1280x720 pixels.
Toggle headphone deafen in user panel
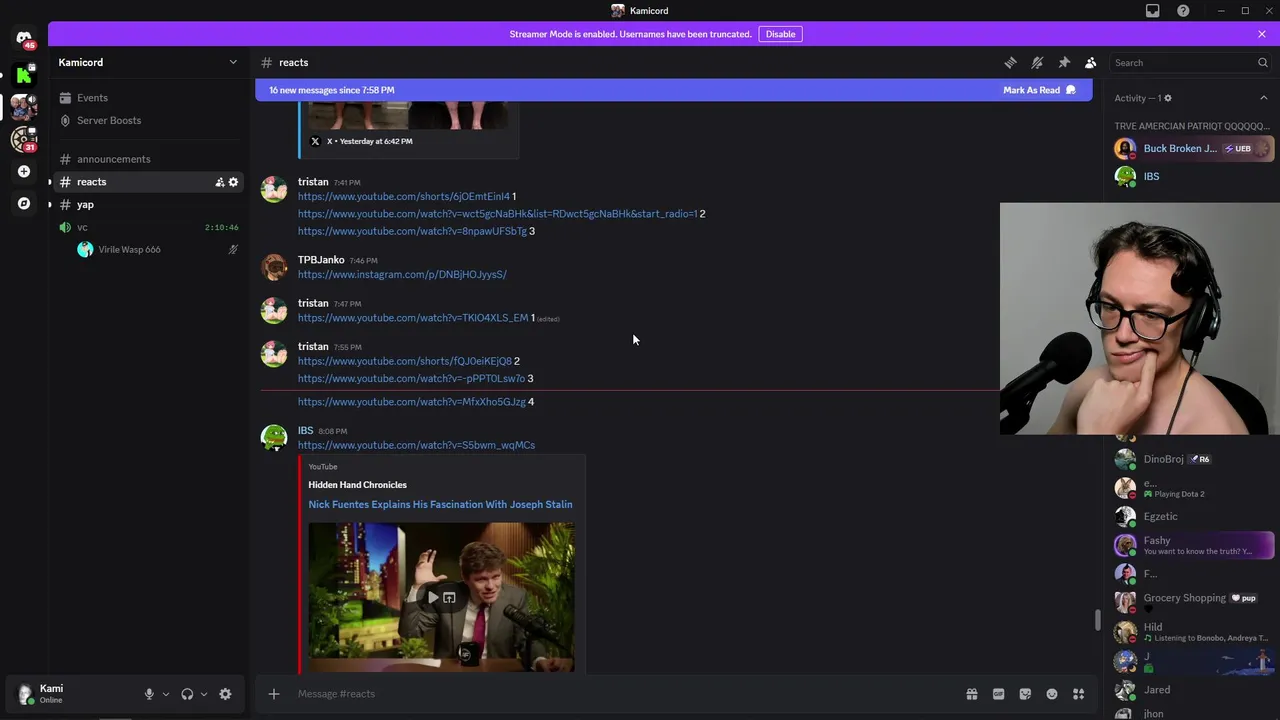pos(187,694)
